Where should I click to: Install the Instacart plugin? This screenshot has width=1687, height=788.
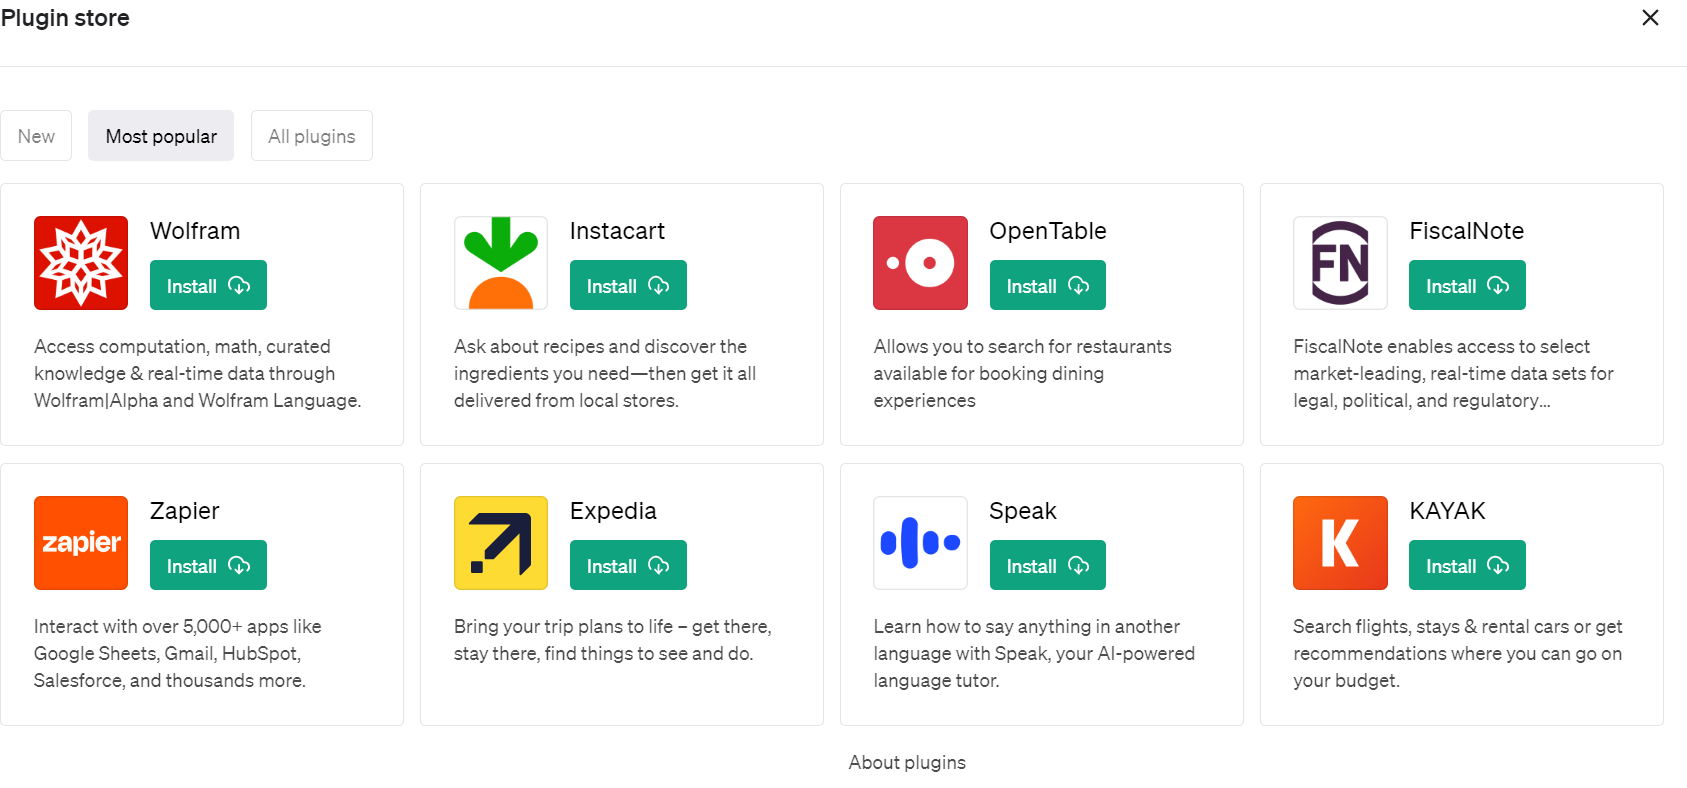[x=628, y=286]
